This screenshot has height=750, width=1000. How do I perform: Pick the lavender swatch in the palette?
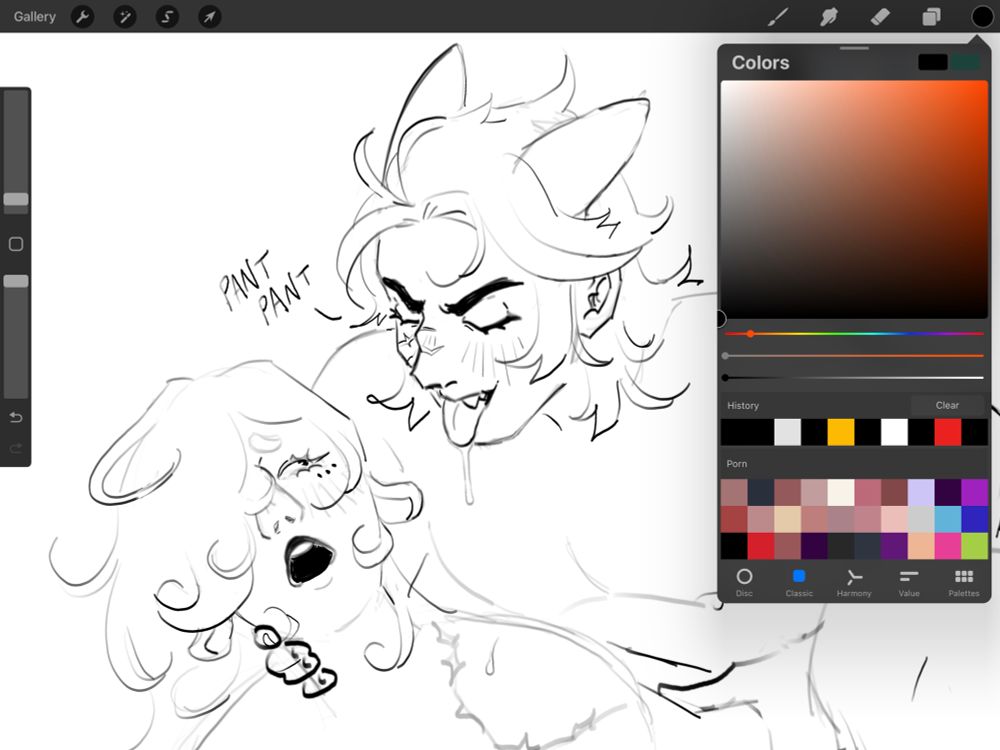tap(921, 492)
